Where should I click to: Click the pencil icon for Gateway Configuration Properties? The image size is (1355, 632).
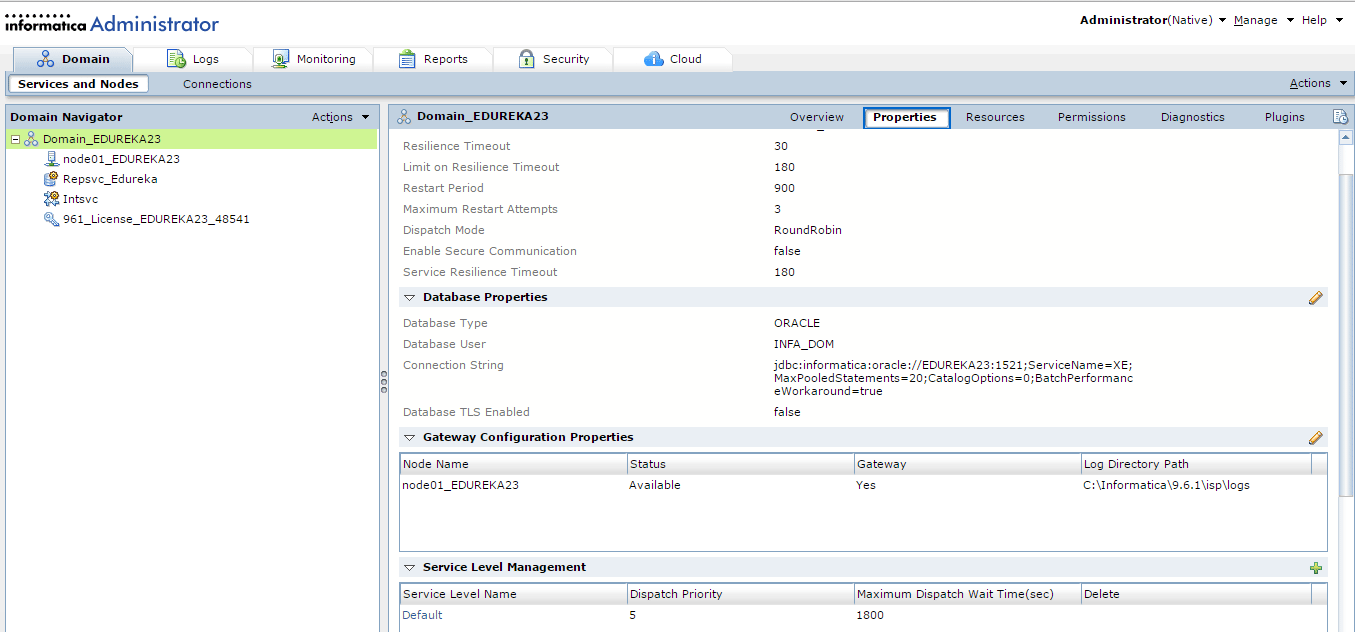pyautogui.click(x=1315, y=437)
